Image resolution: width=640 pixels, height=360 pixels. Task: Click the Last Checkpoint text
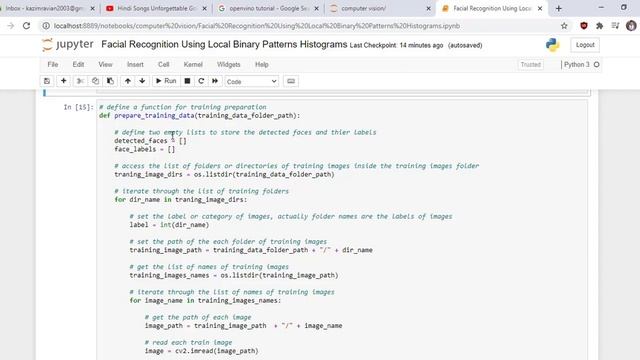point(396,45)
